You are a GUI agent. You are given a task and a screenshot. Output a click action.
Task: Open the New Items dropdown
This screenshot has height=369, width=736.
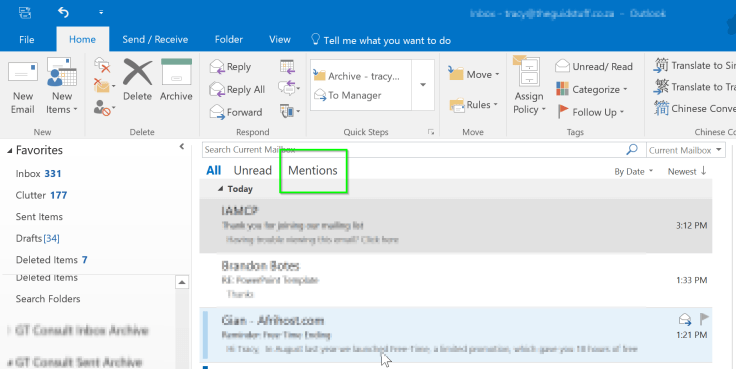[x=62, y=87]
